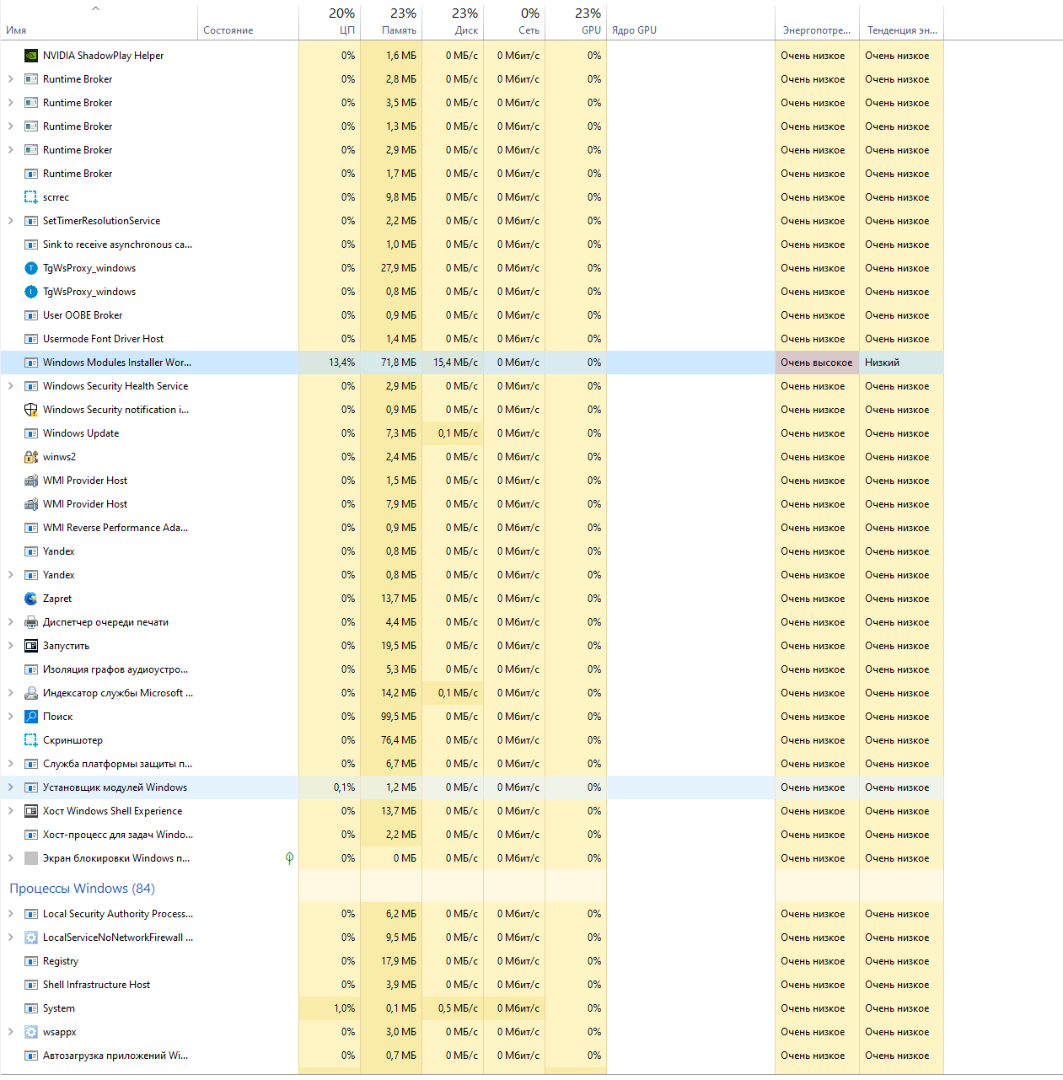
Task: Click the Windows Security notification shield icon
Action: pos(30,410)
